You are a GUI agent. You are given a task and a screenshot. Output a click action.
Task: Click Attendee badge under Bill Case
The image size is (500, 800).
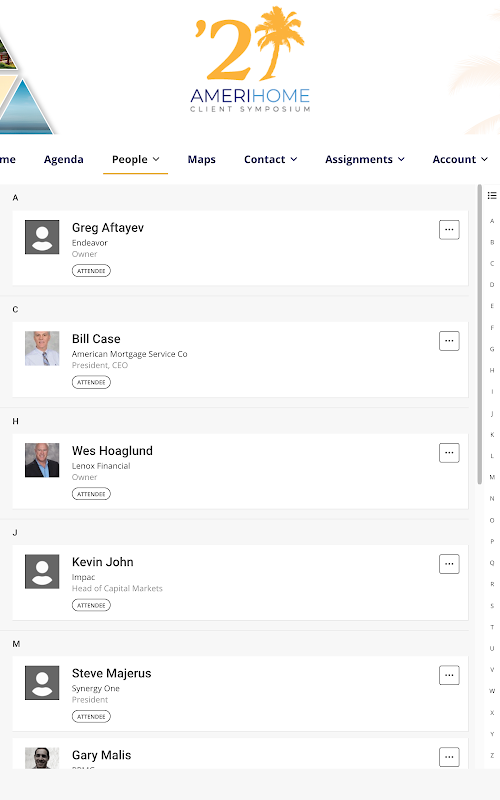(91, 382)
